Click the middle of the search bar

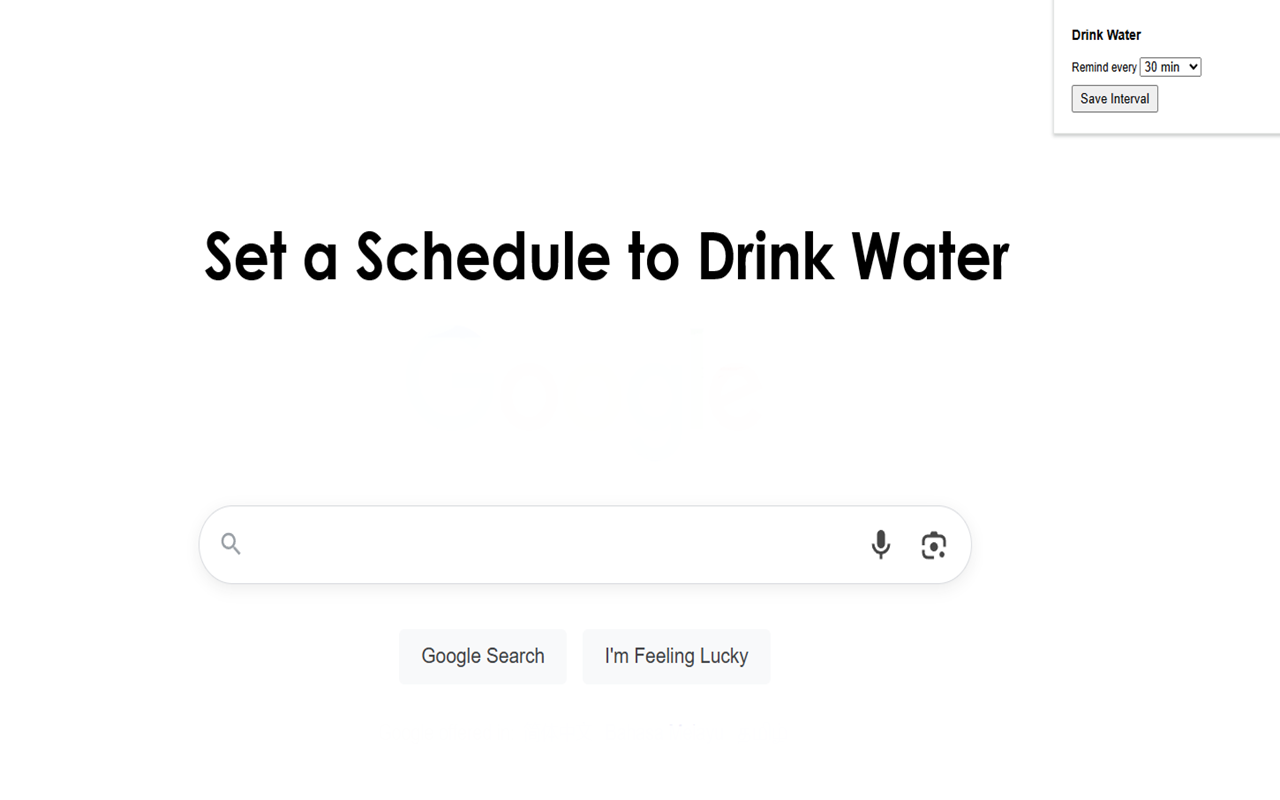pyautogui.click(x=585, y=545)
